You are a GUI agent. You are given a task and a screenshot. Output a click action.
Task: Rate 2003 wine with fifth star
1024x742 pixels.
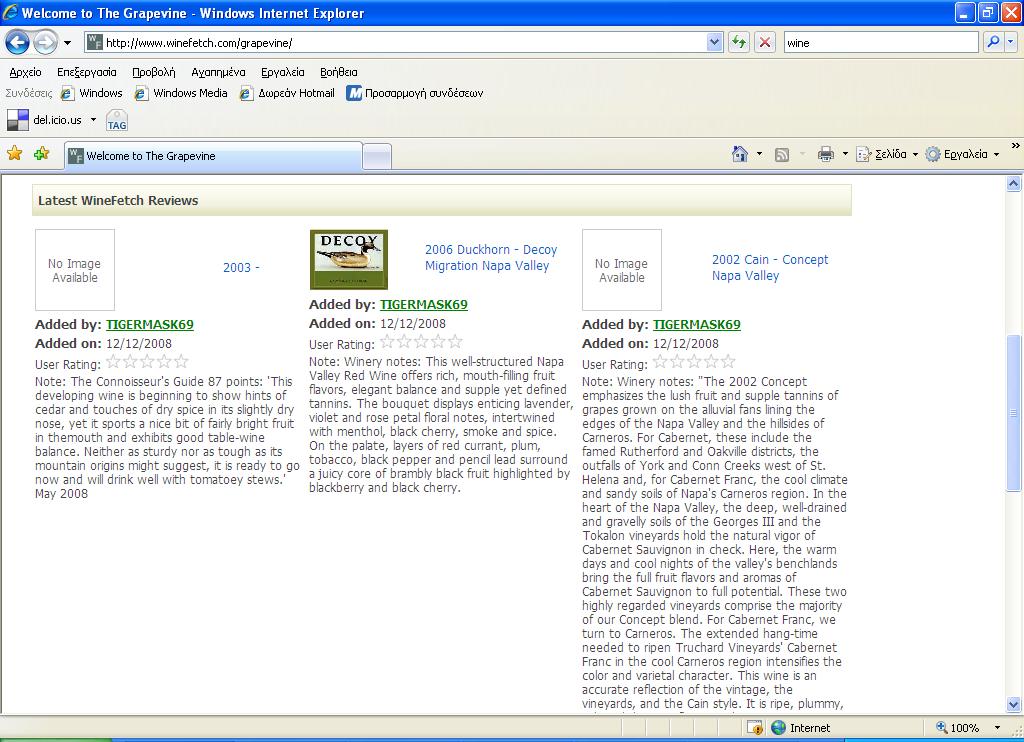coord(182,361)
